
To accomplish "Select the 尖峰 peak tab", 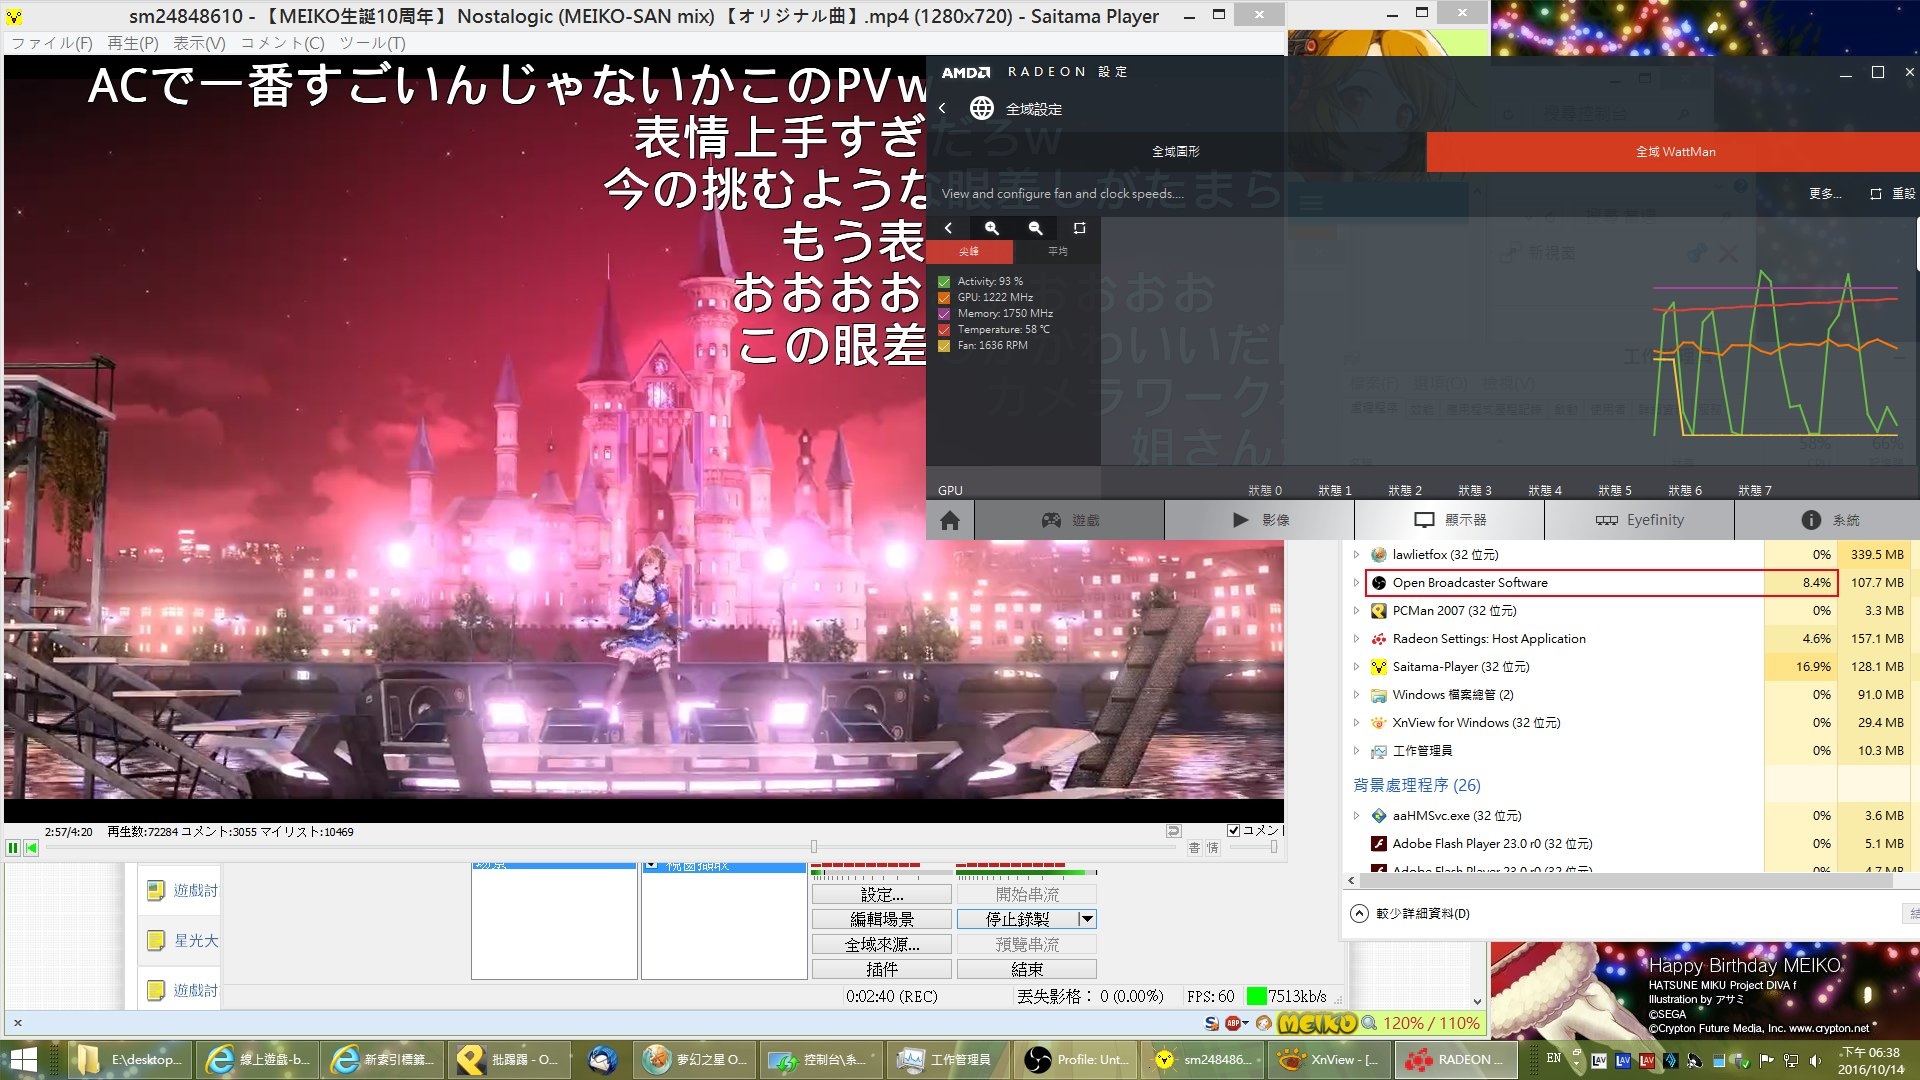I will (969, 251).
